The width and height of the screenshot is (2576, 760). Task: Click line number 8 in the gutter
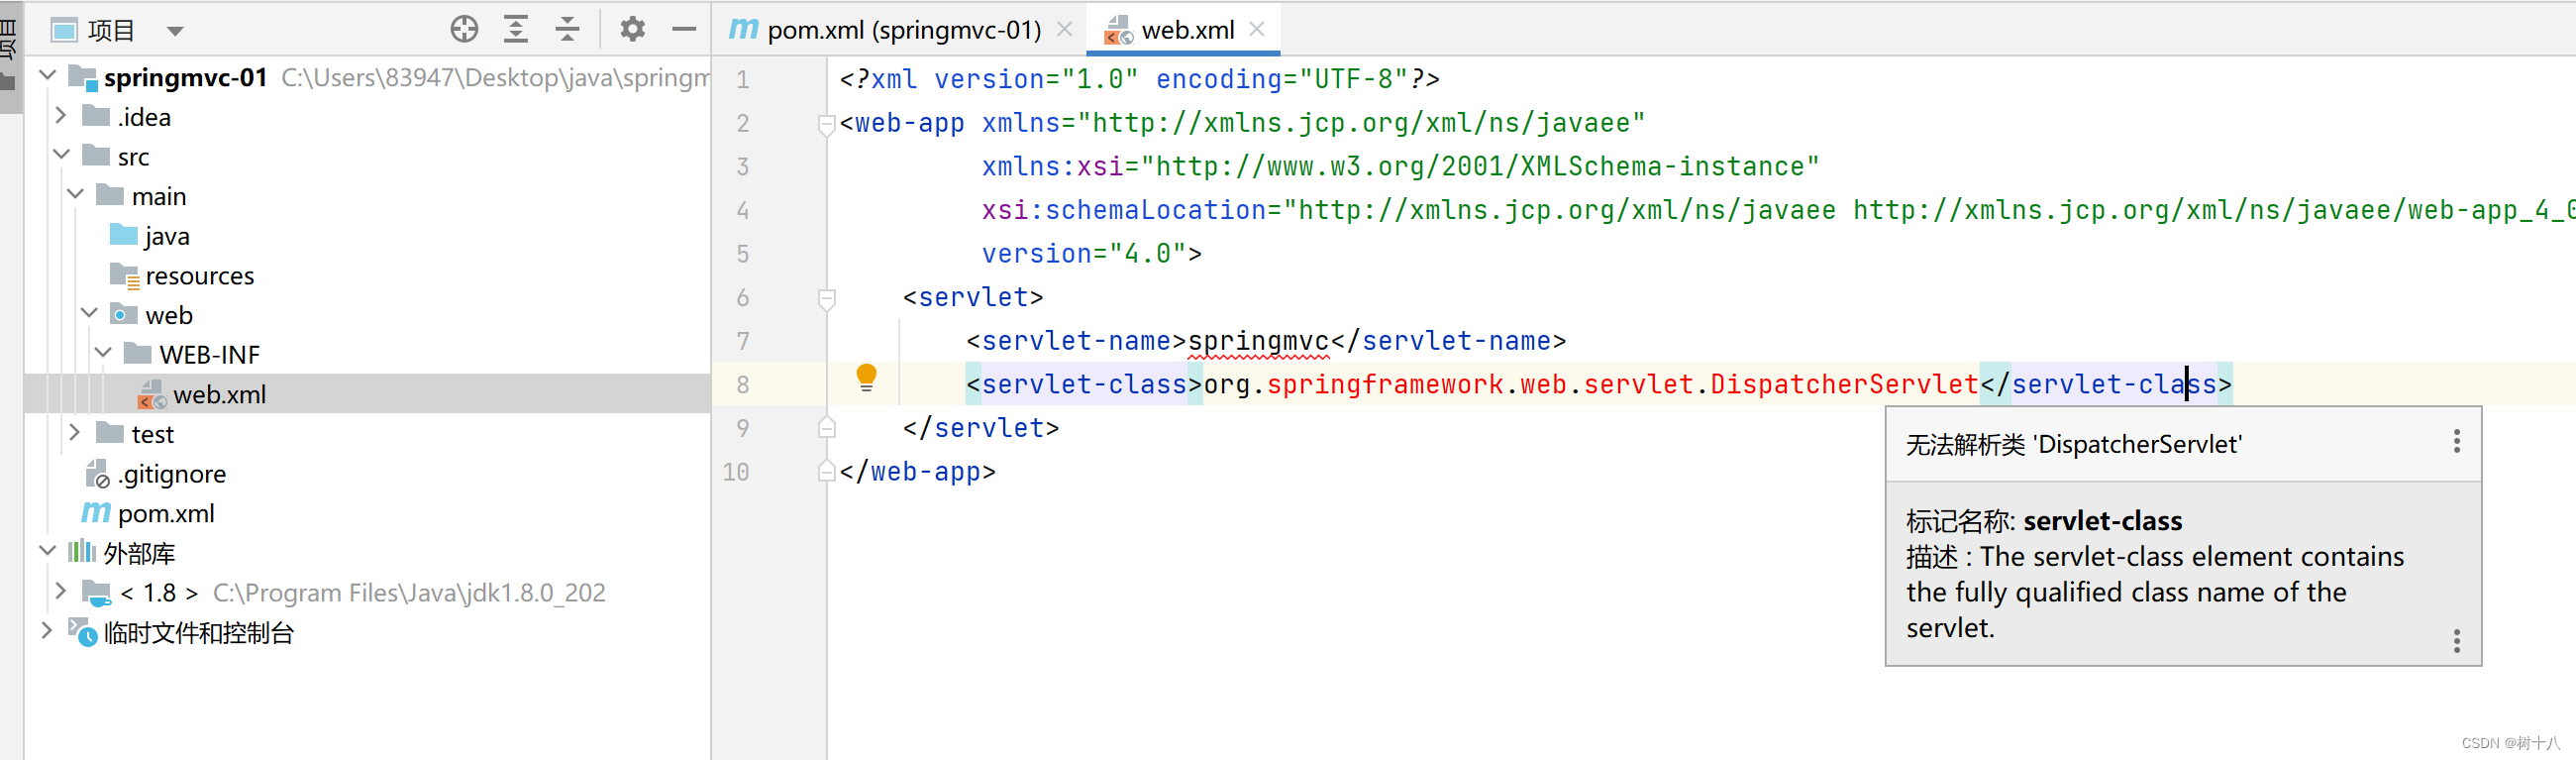click(742, 384)
